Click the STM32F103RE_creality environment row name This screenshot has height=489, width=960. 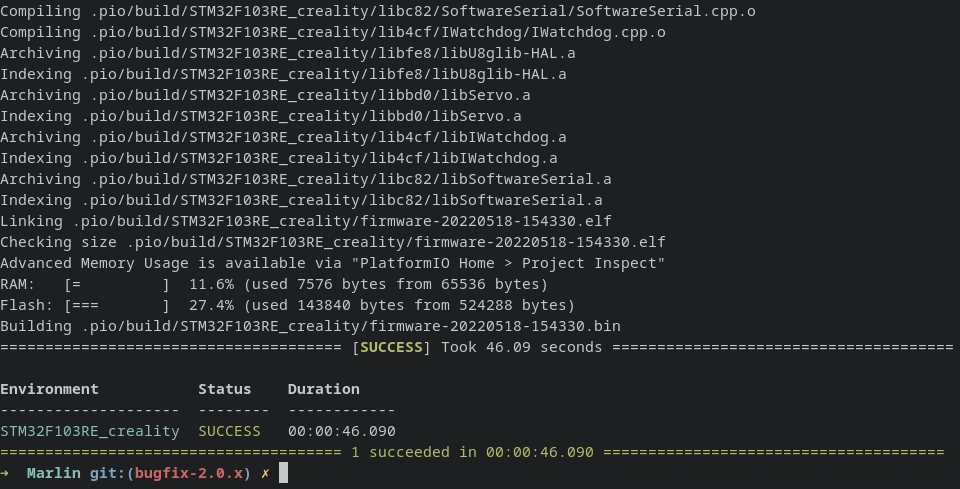coord(90,431)
